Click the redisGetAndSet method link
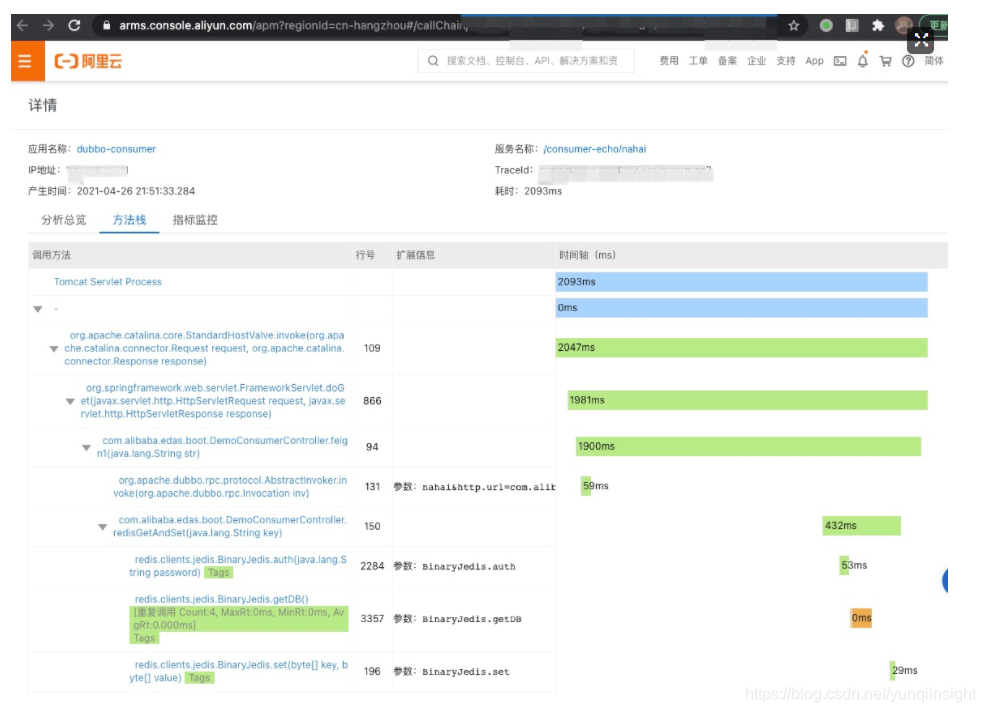The image size is (986, 712). tap(230, 526)
